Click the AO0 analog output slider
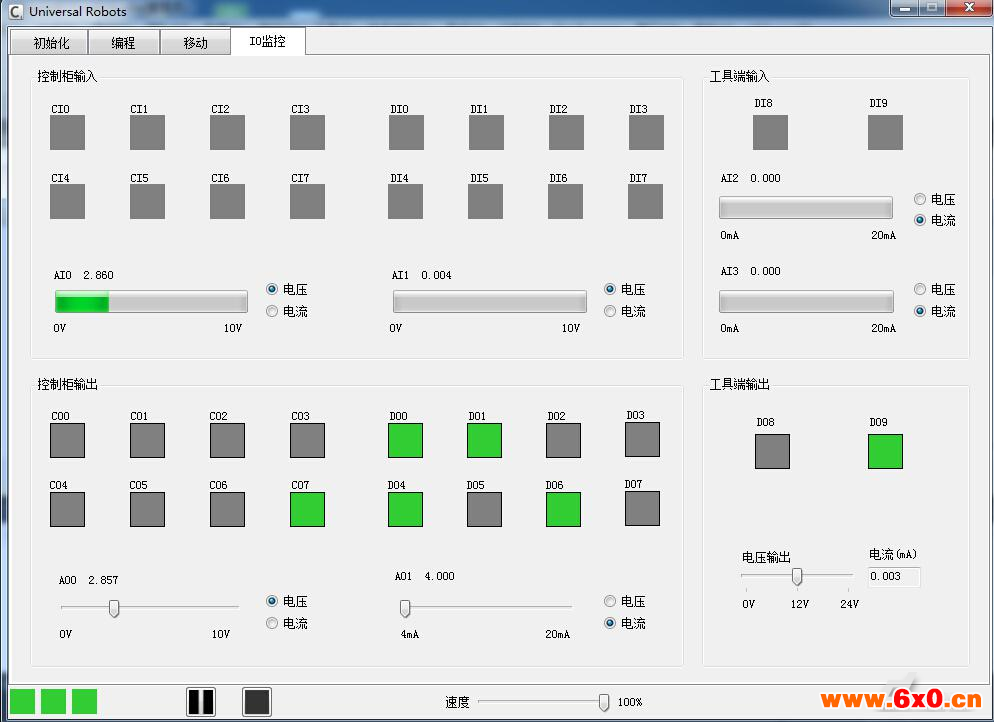This screenshot has height=722, width=994. [150, 608]
